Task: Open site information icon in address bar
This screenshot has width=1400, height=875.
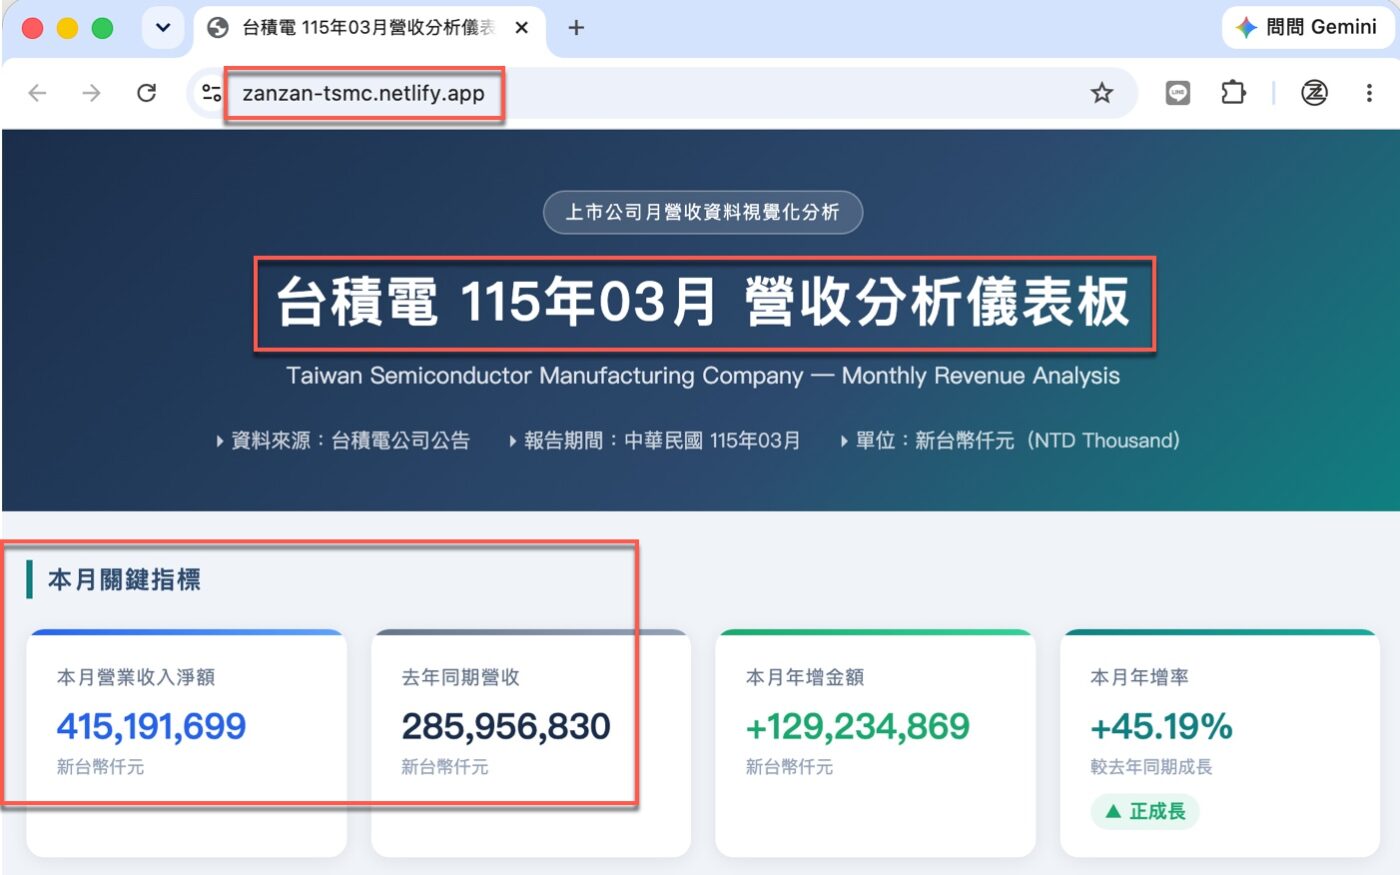Action: pyautogui.click(x=212, y=93)
